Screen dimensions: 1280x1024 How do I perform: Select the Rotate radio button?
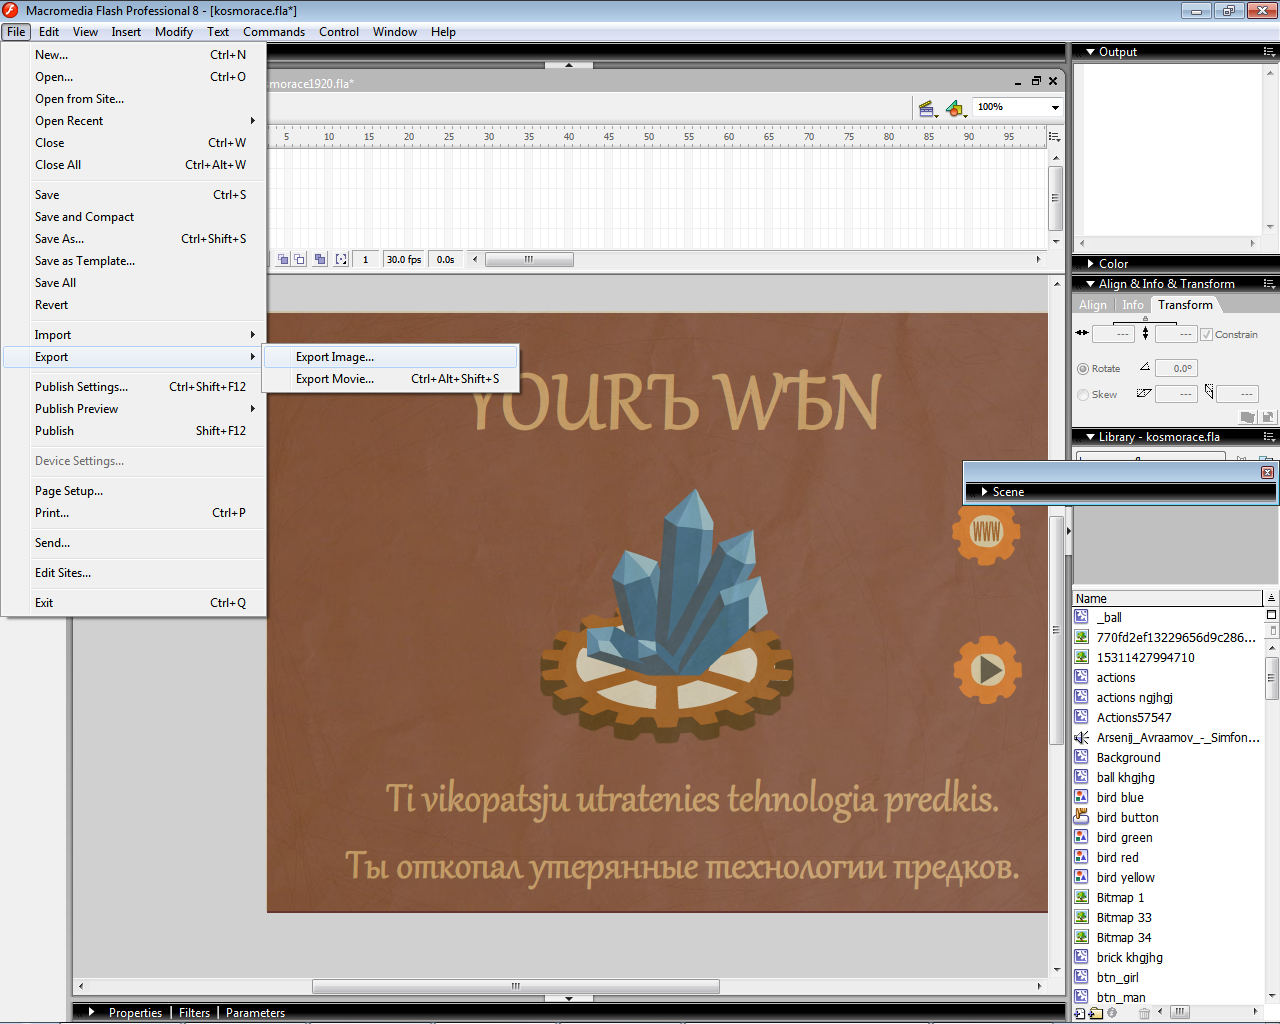[x=1083, y=369]
